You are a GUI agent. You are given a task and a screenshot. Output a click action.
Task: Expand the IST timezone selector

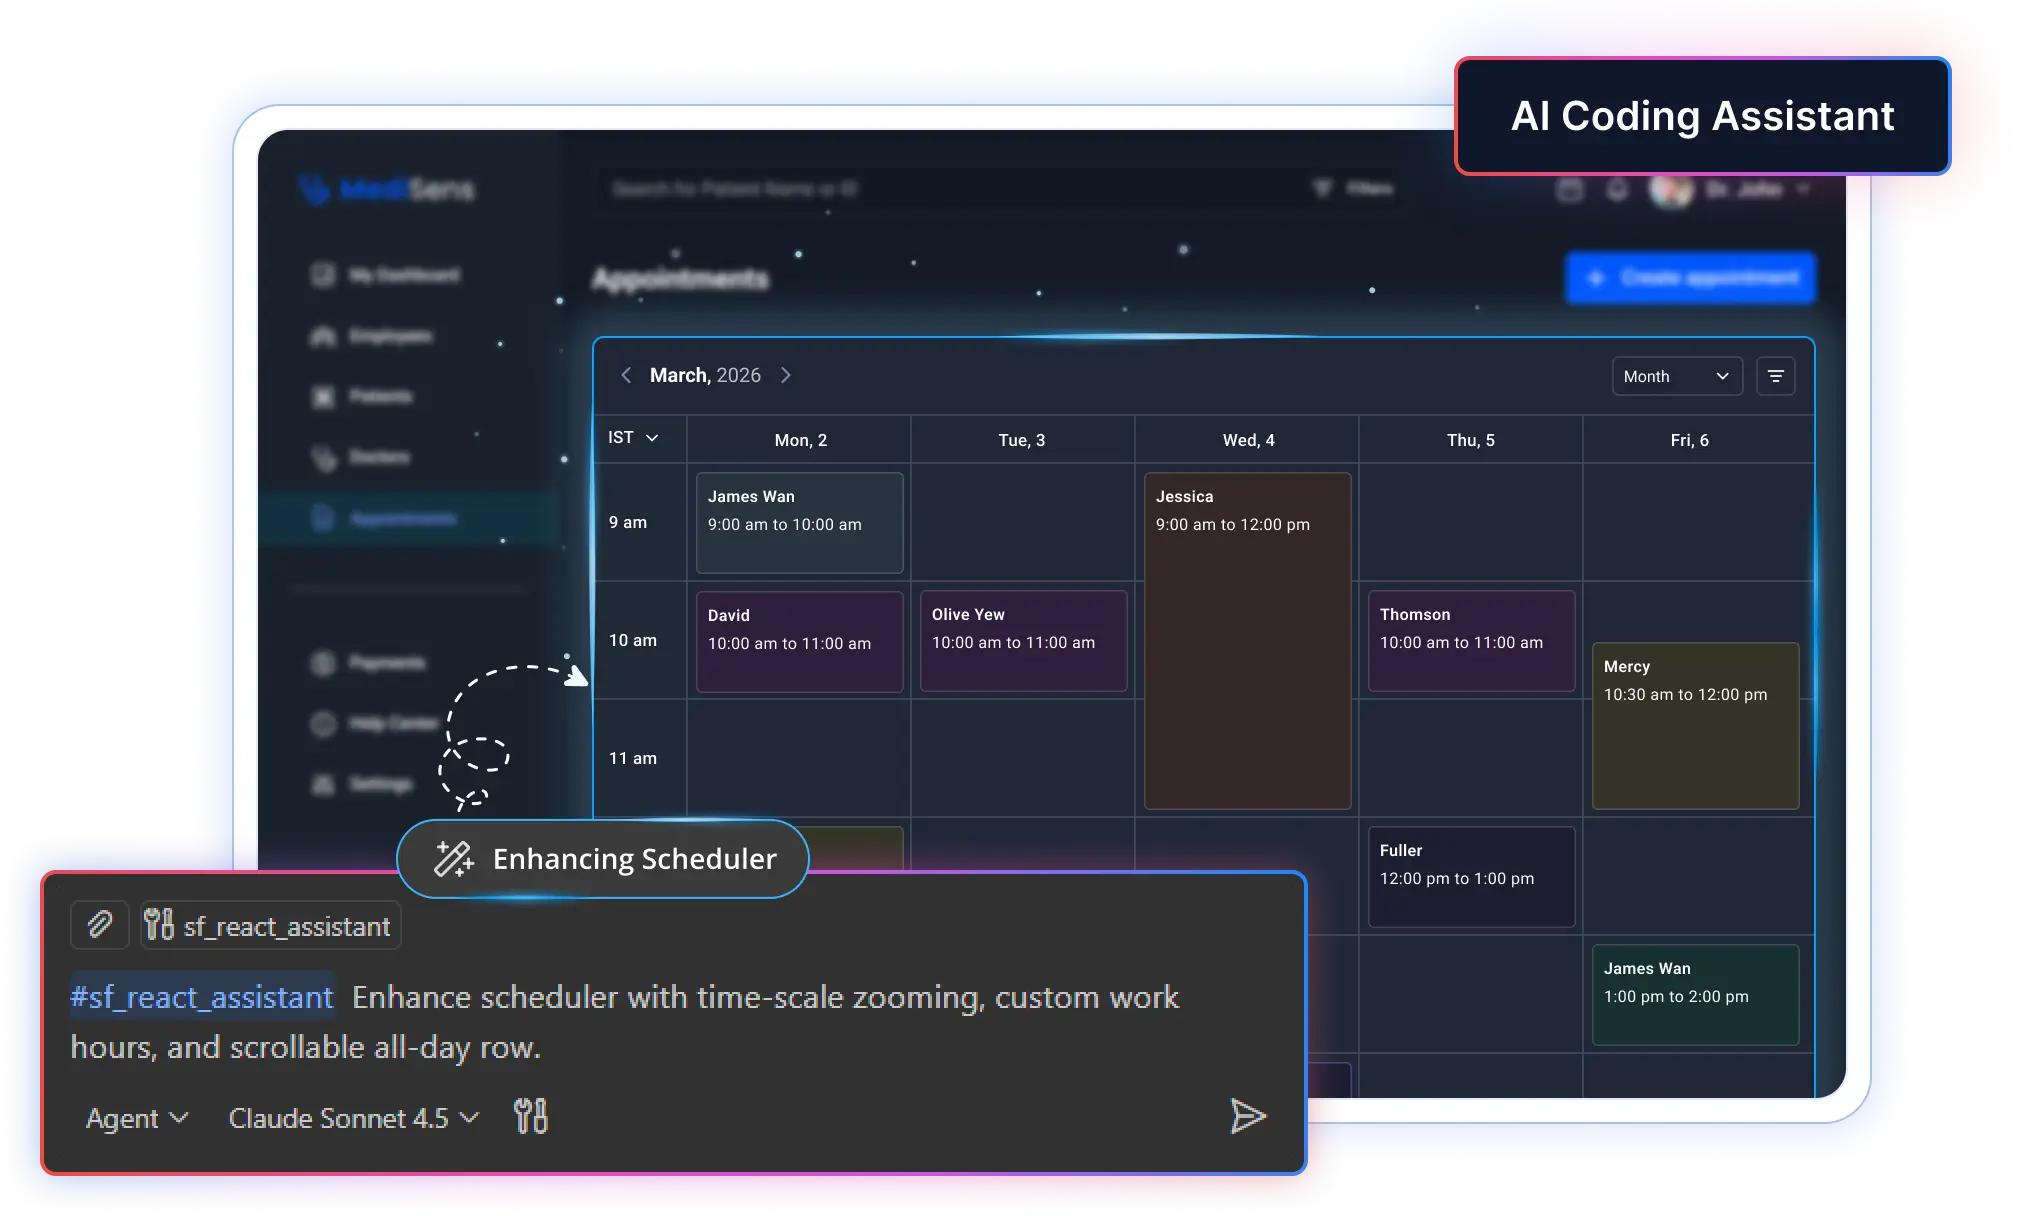[633, 438]
